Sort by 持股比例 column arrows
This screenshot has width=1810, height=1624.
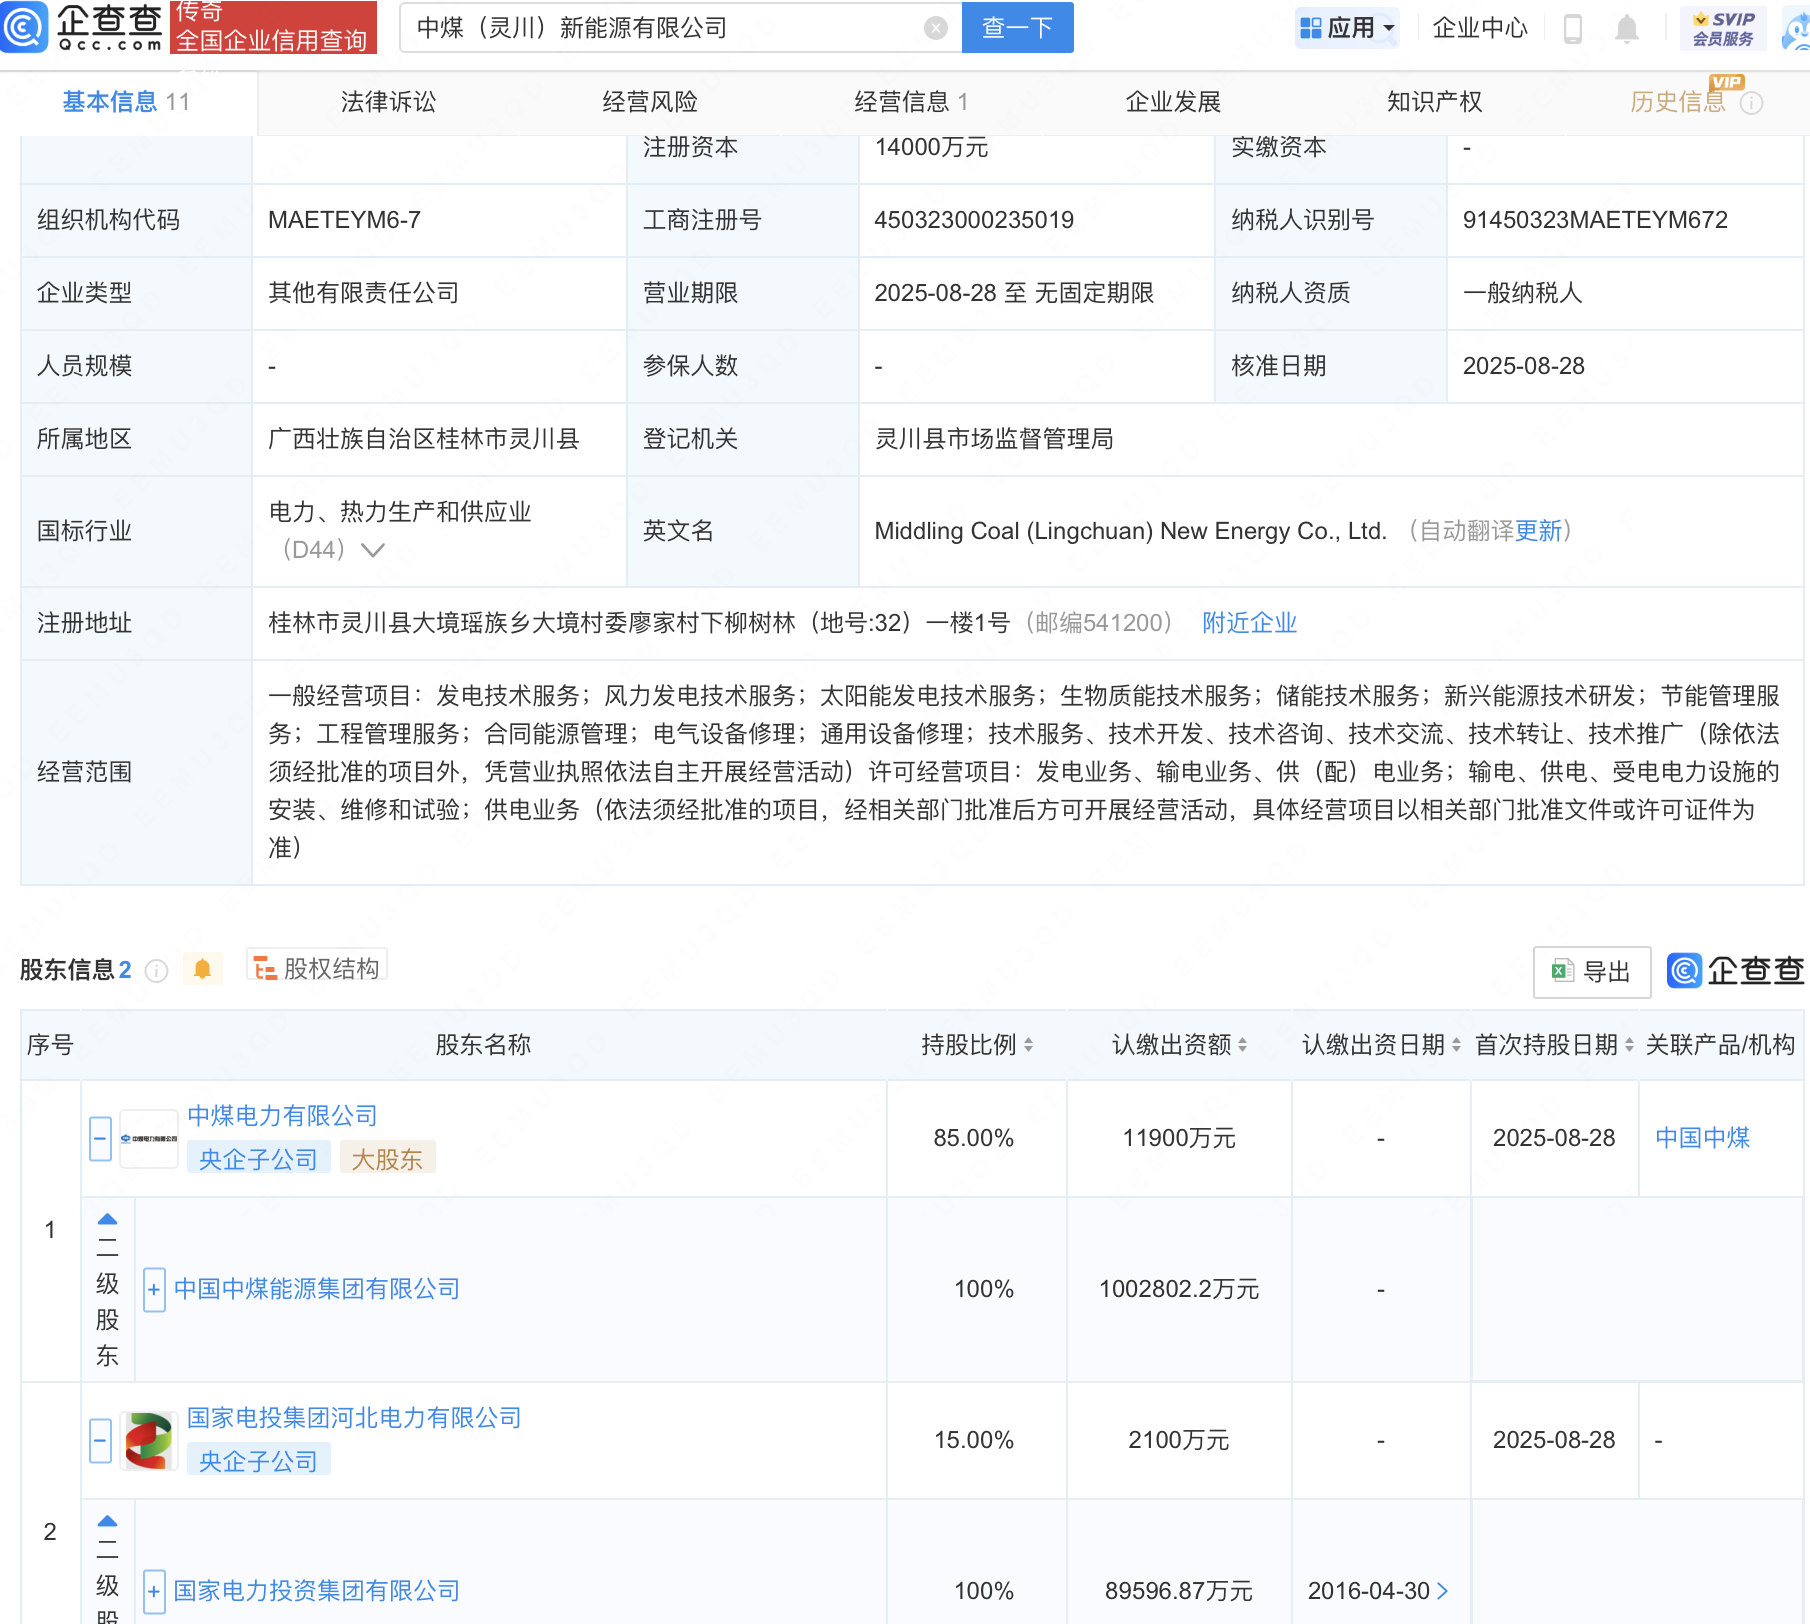pos(1029,1045)
